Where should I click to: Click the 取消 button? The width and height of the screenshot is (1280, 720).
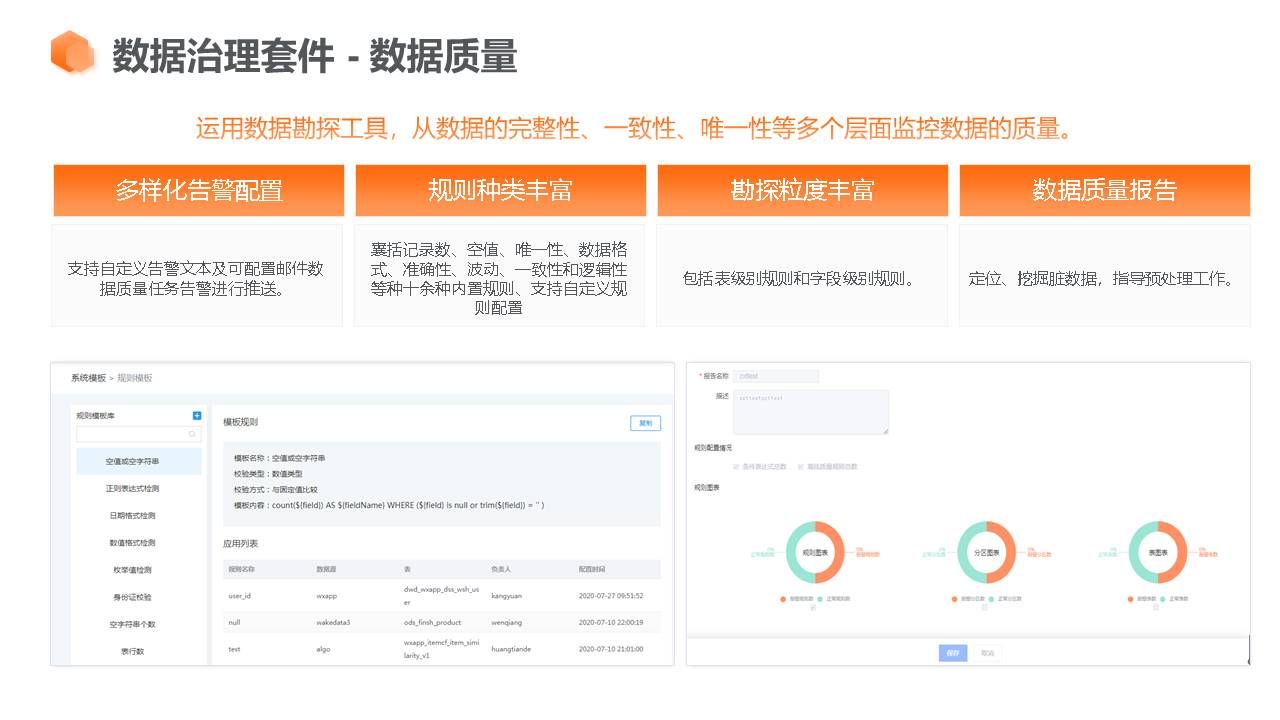pyautogui.click(x=988, y=653)
